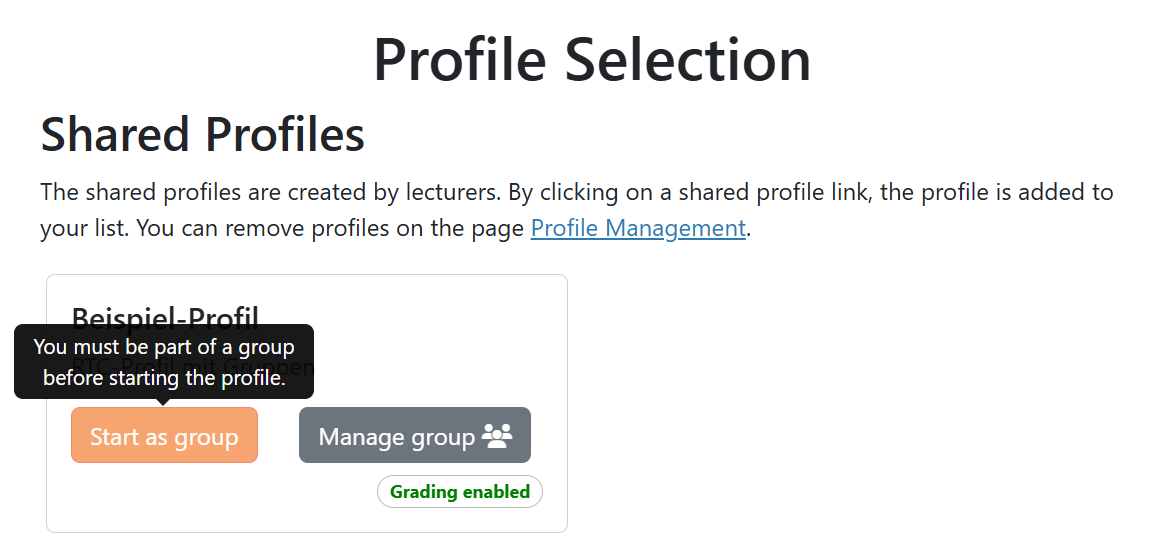Viewport: 1149px width, 548px height.
Task: Click the Shared Profiles section heading
Action: (x=202, y=135)
